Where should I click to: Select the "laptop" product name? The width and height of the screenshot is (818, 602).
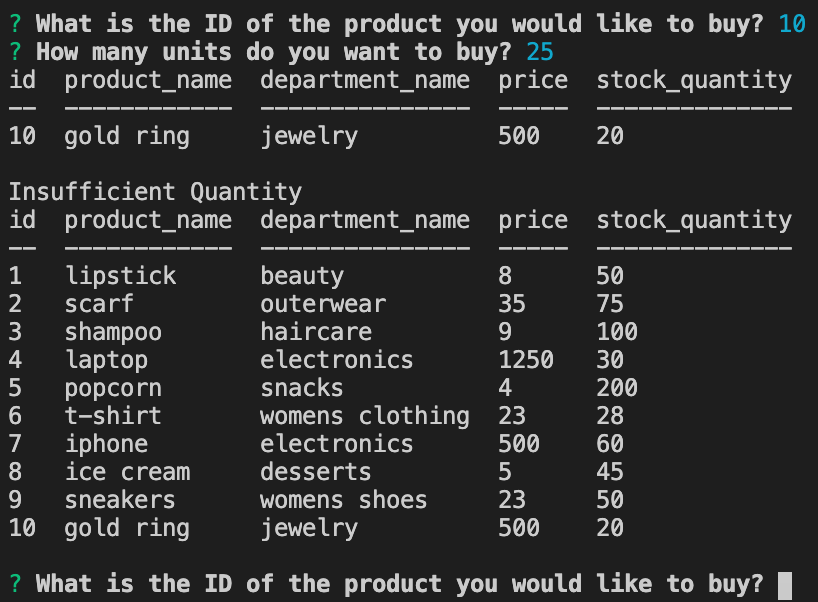point(106,360)
